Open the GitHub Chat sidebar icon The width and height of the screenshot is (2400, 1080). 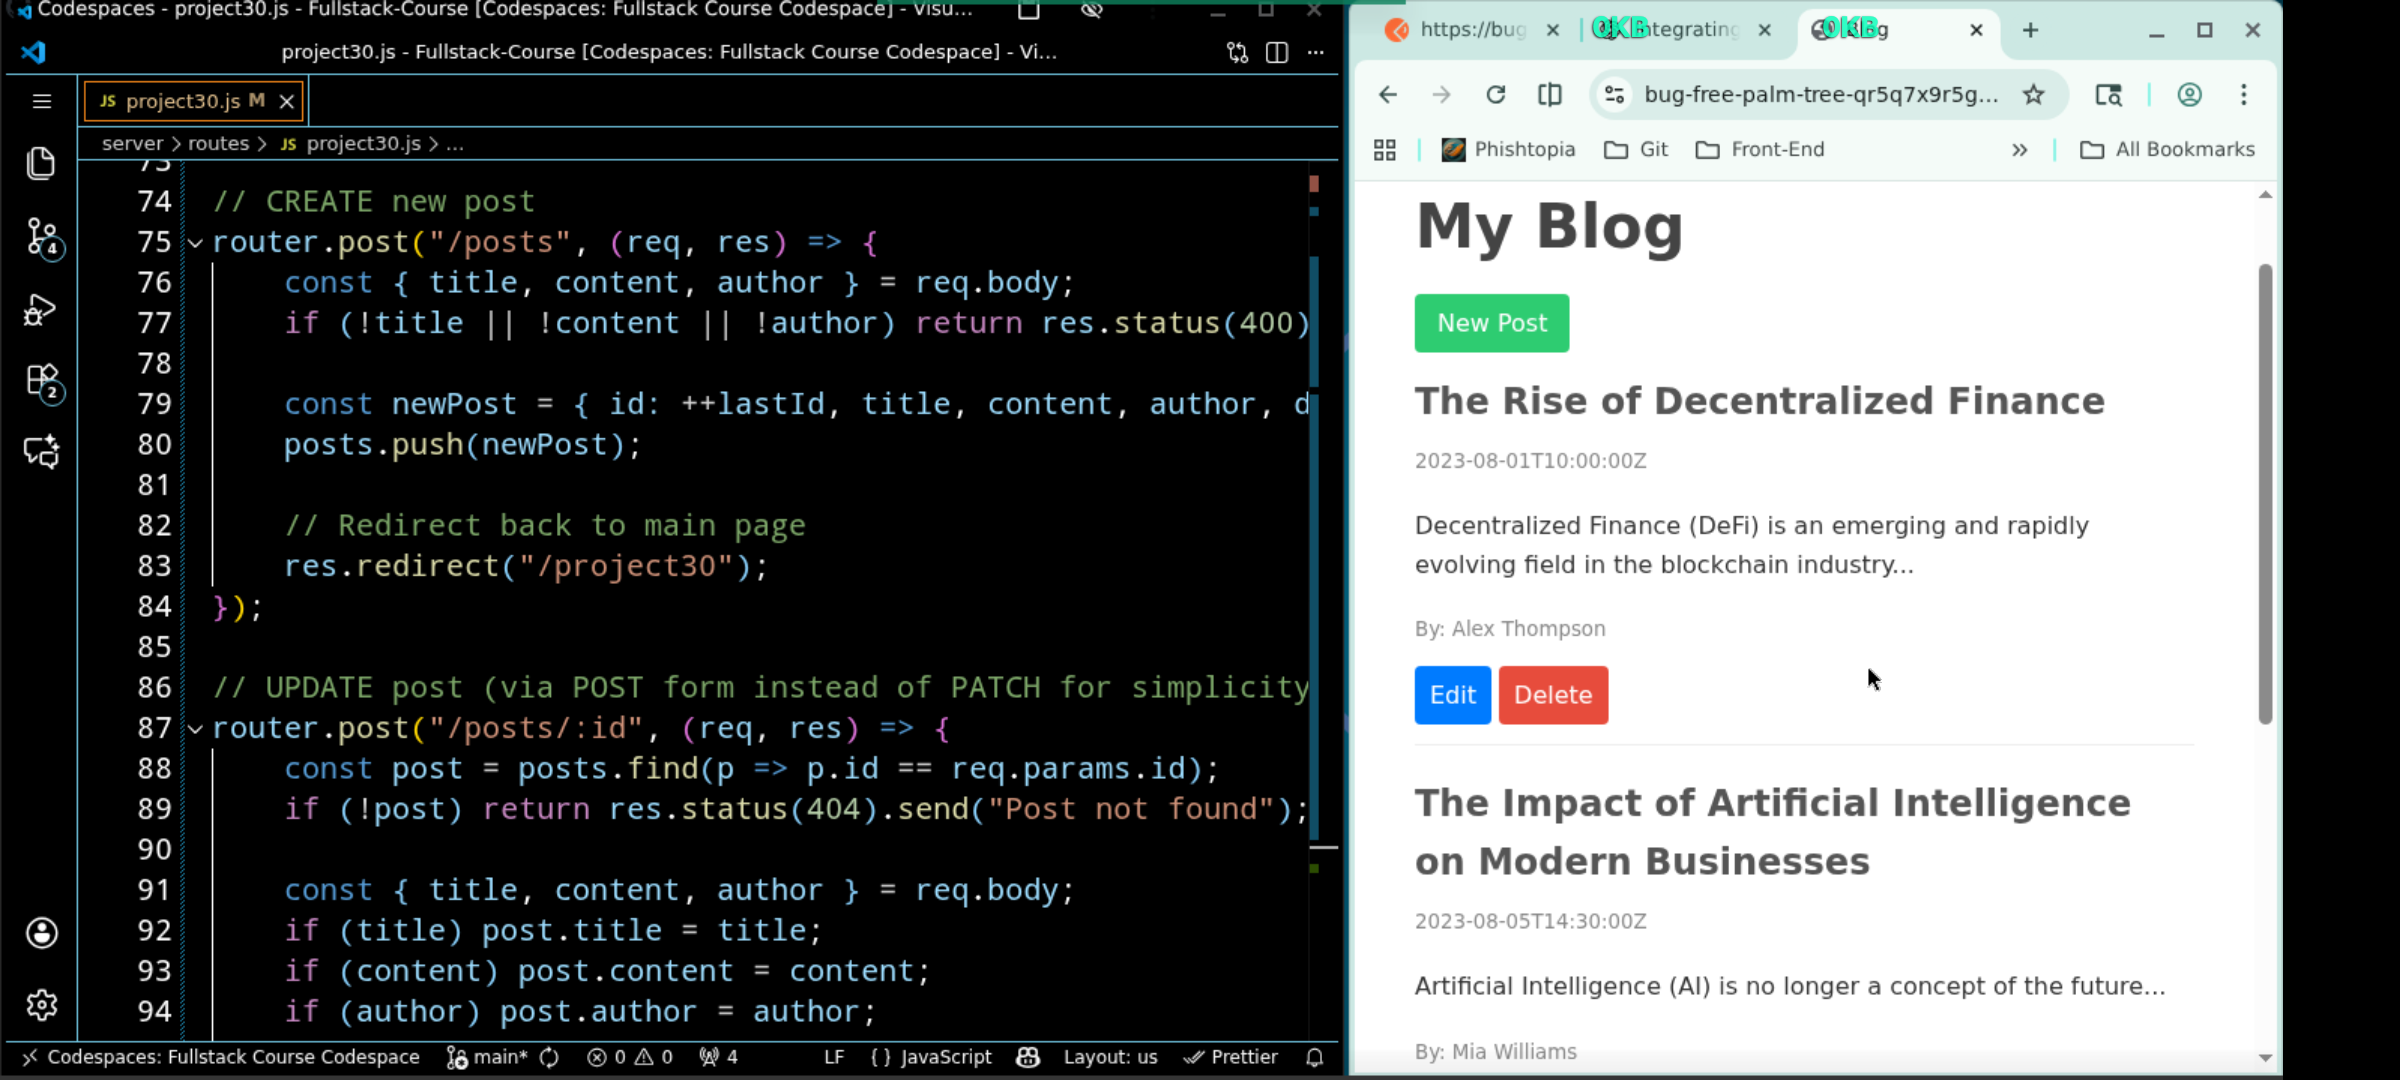point(41,452)
